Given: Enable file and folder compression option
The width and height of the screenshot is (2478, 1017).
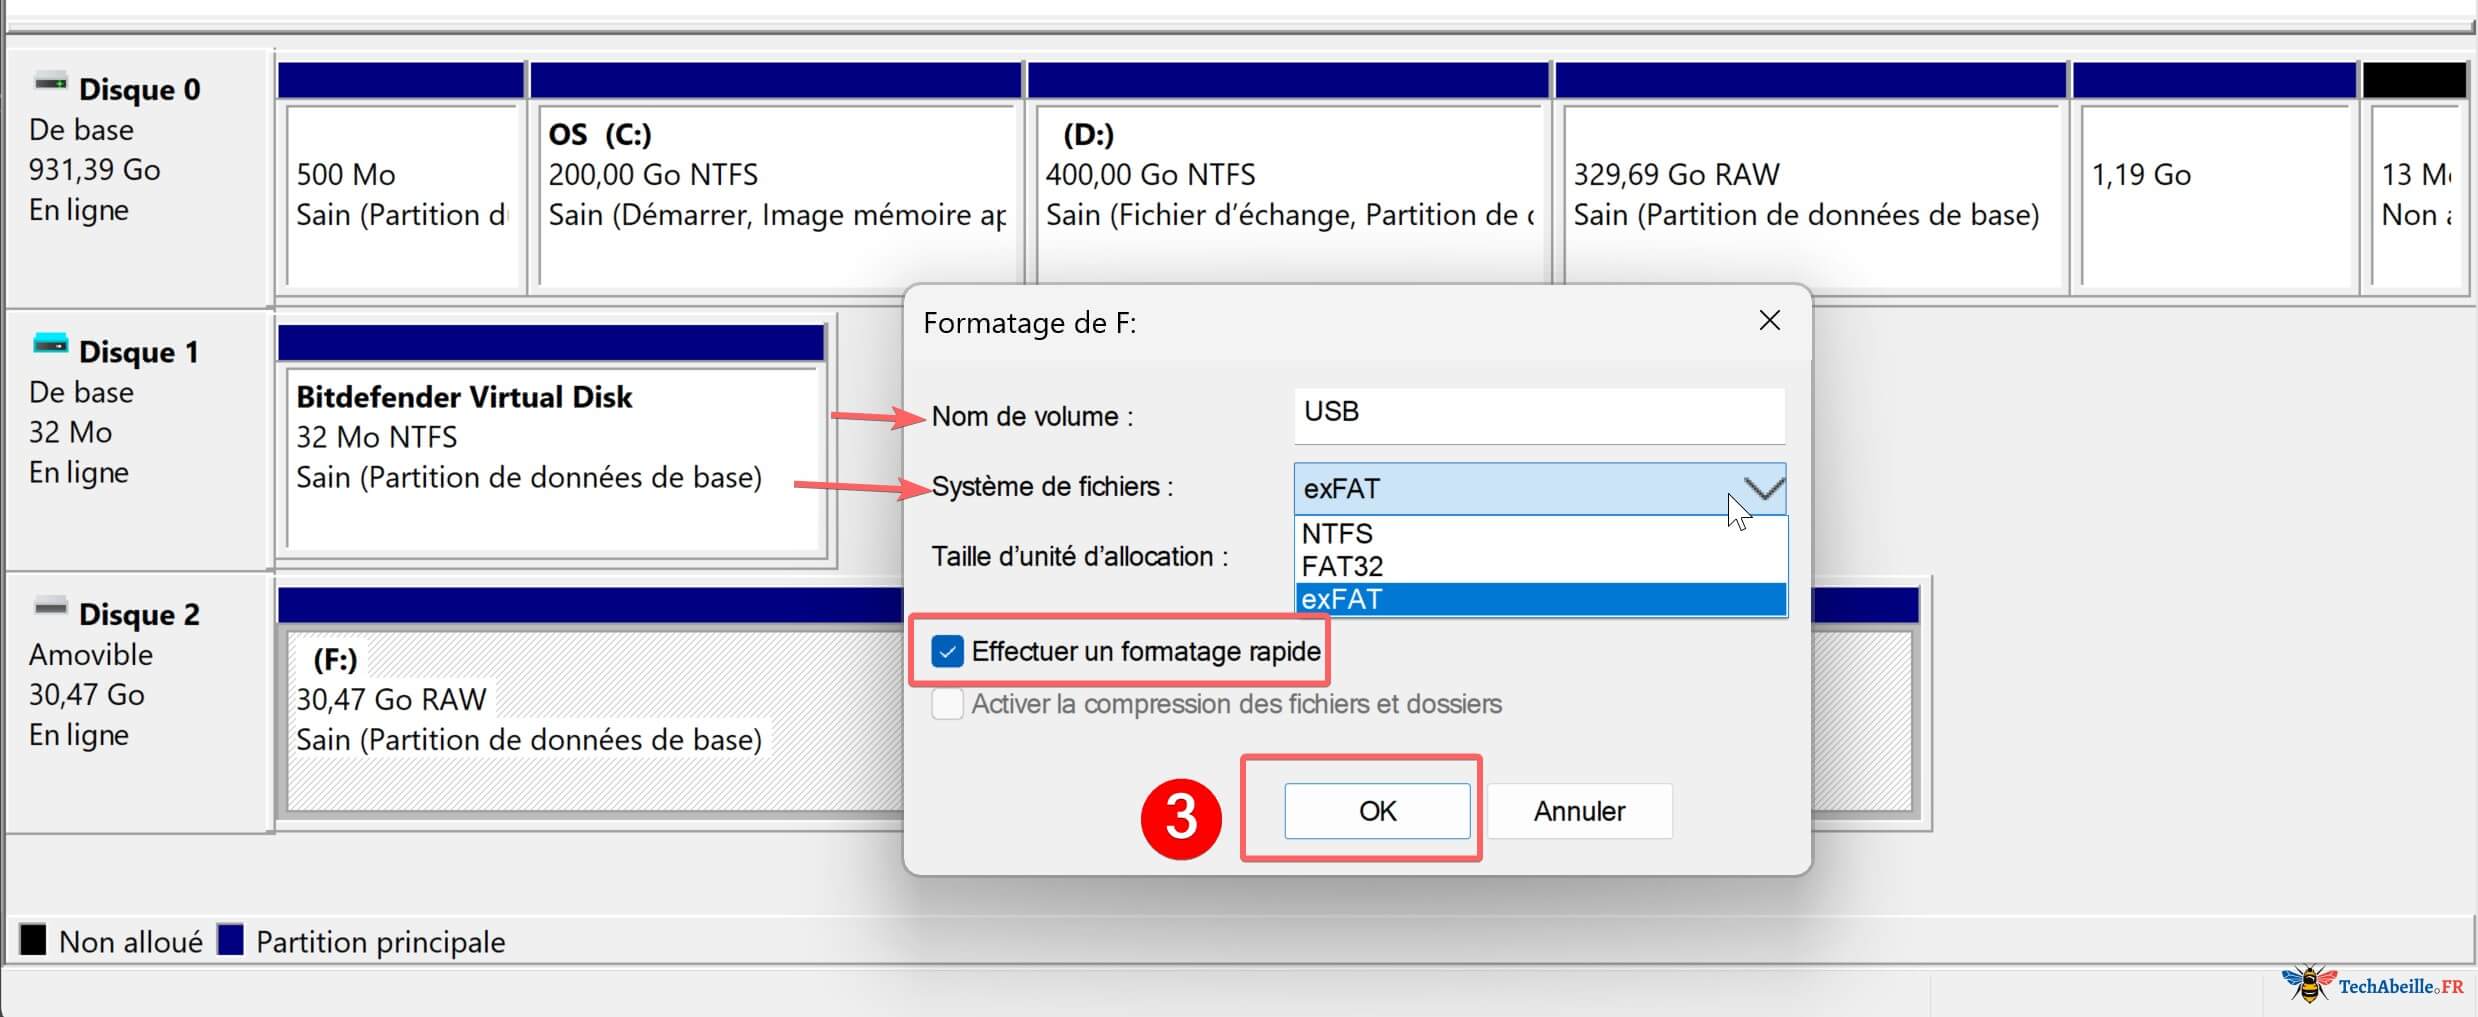Looking at the screenshot, I should (x=946, y=704).
